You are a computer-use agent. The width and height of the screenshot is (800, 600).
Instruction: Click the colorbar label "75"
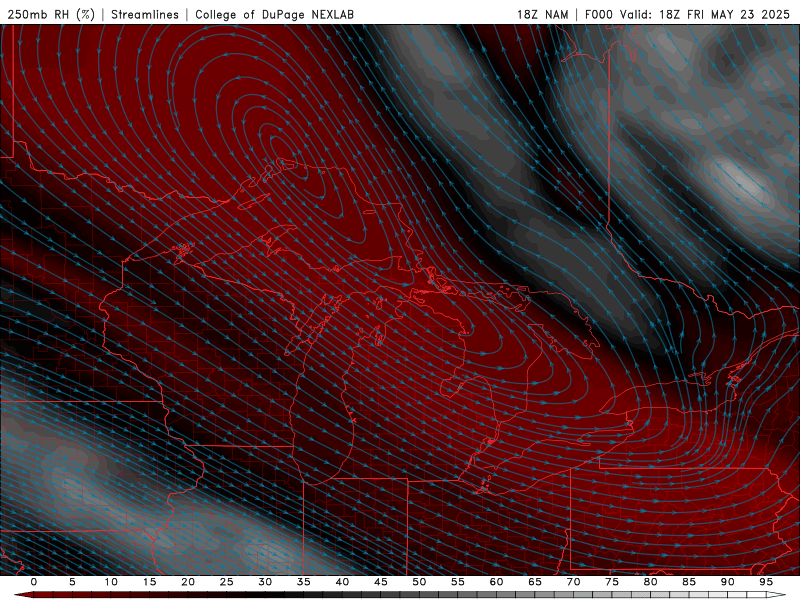point(612,582)
